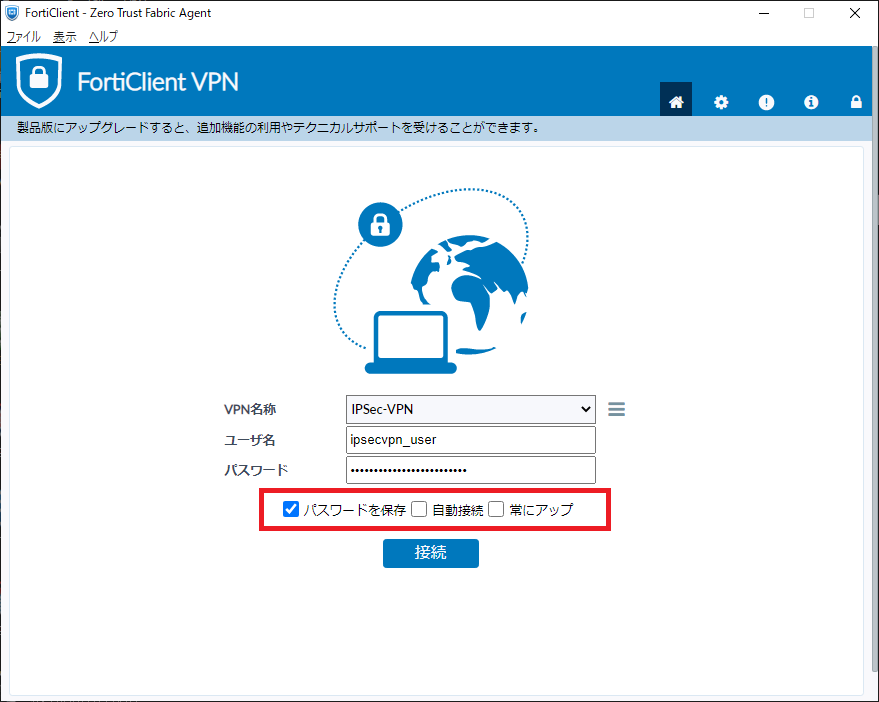Open the ヘルプ menu

[x=103, y=36]
